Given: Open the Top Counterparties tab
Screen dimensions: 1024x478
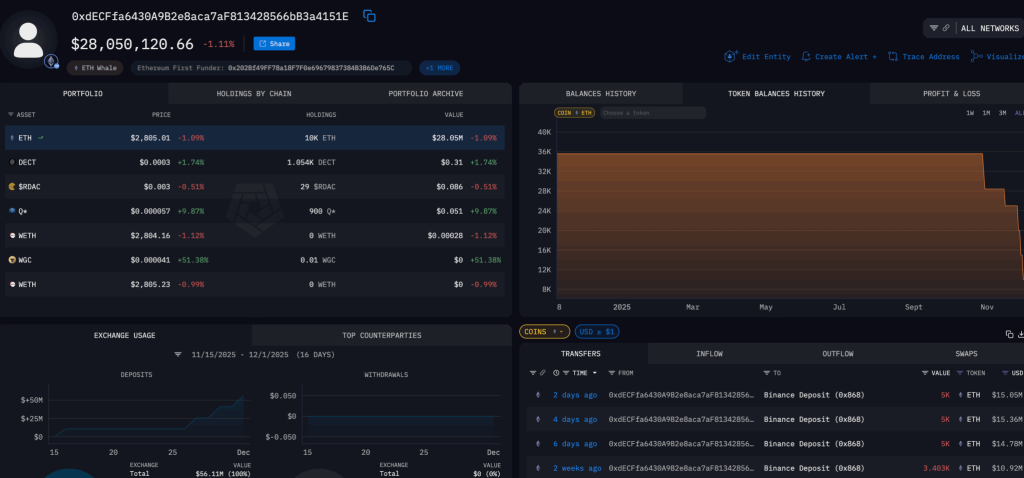Looking at the screenshot, I should [382, 336].
